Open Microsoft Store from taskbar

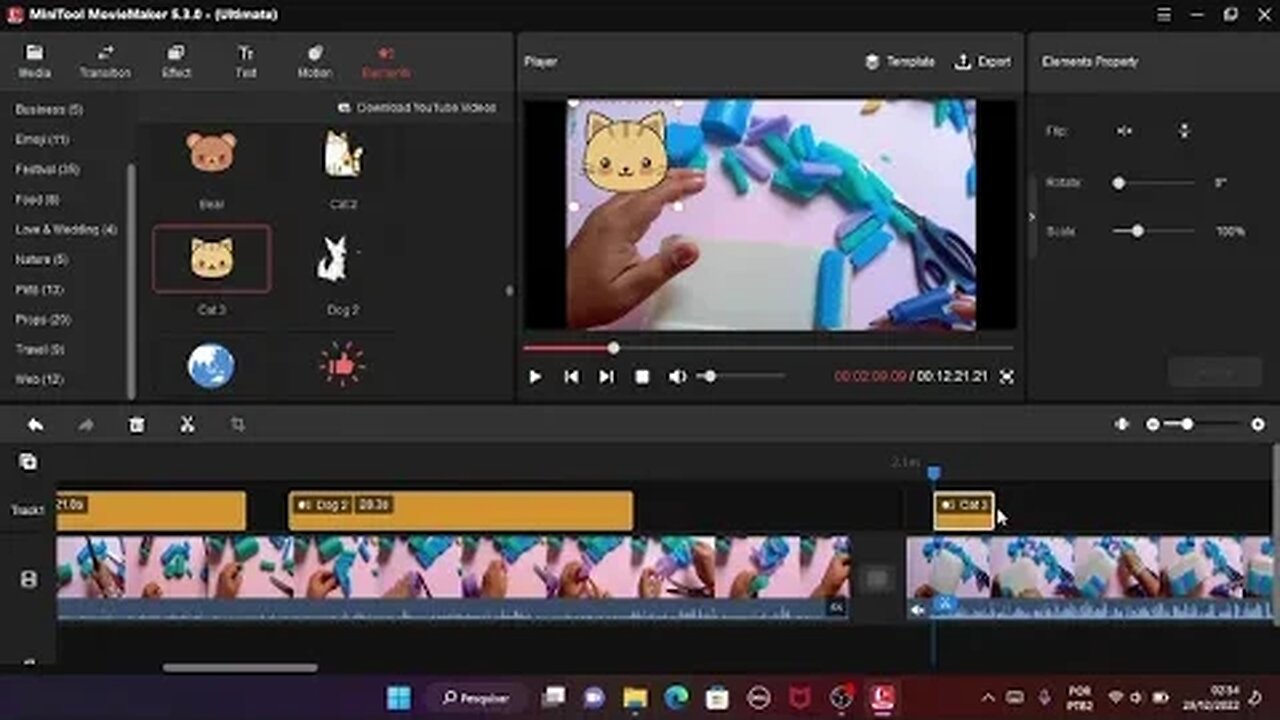click(717, 697)
